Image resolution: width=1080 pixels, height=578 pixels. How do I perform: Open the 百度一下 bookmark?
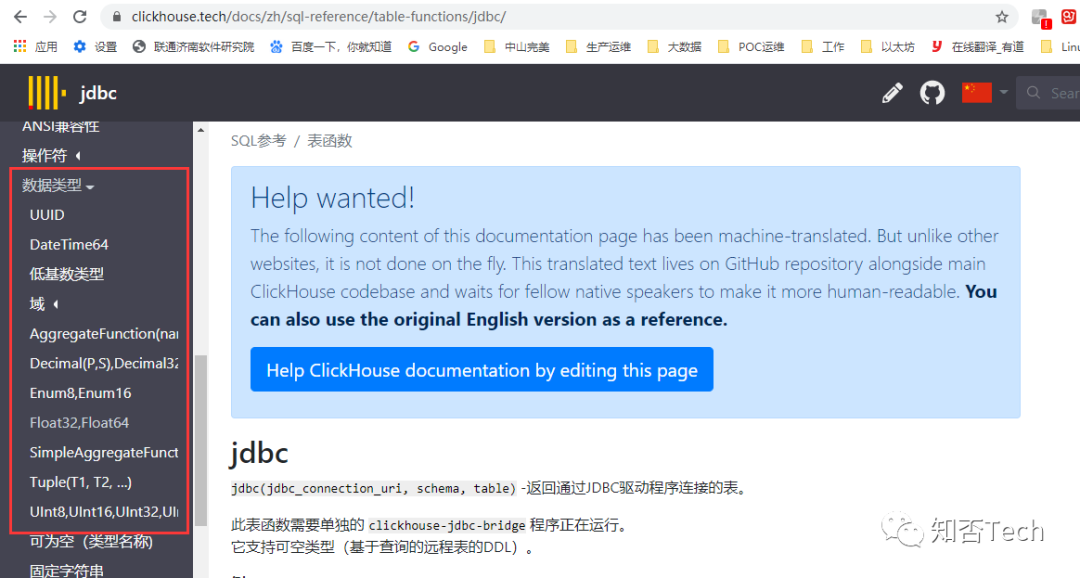pos(331,46)
